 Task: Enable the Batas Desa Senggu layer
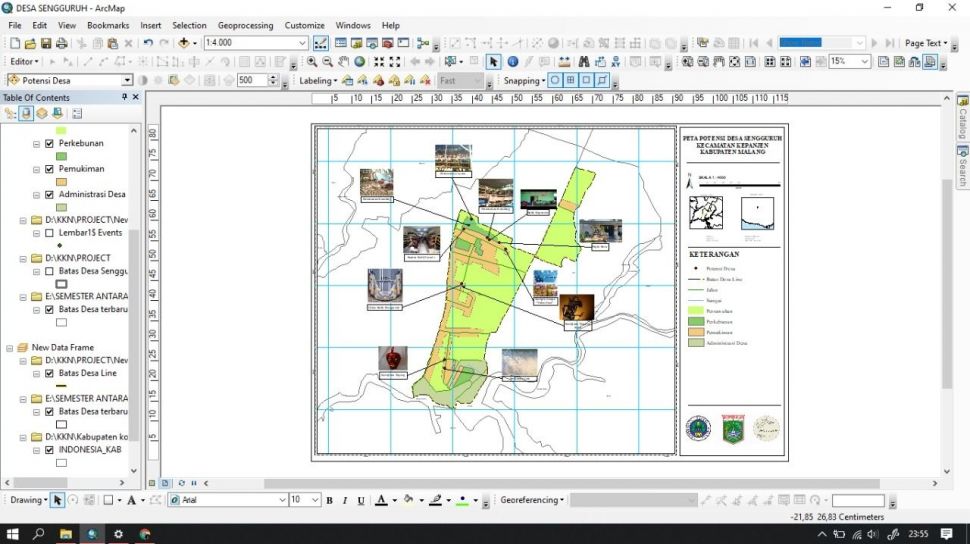pos(49,272)
